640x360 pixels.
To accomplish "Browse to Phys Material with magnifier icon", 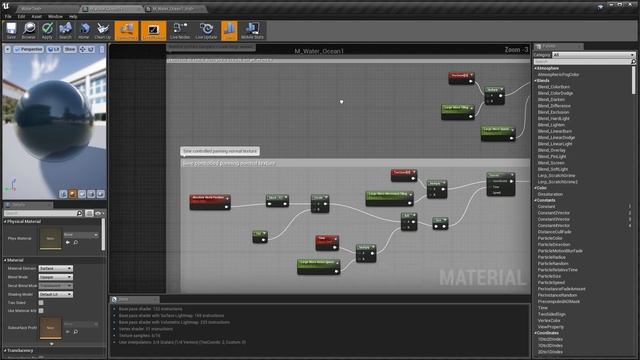I will tap(76, 242).
